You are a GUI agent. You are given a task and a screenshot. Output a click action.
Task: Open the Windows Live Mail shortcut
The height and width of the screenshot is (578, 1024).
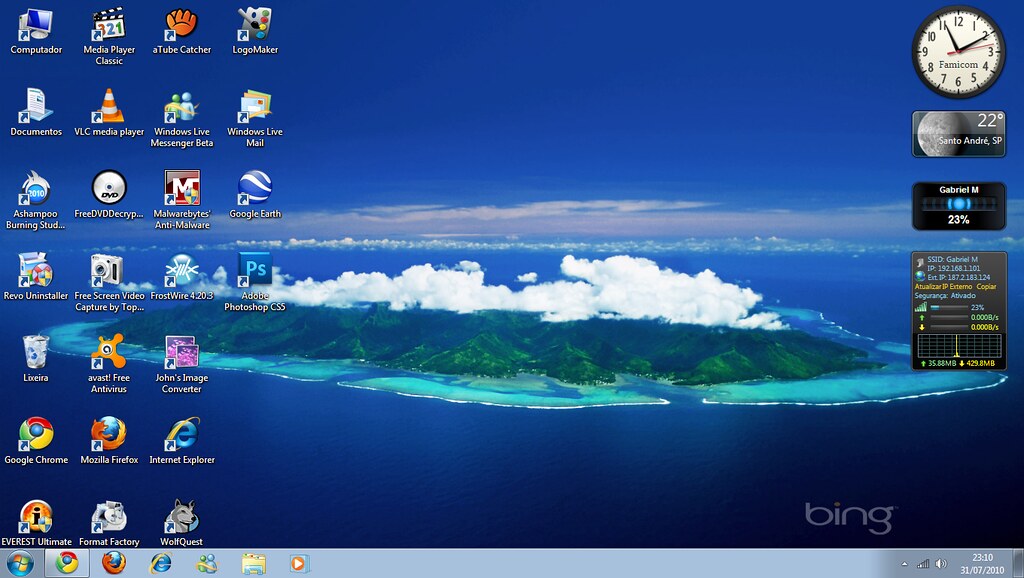[255, 119]
